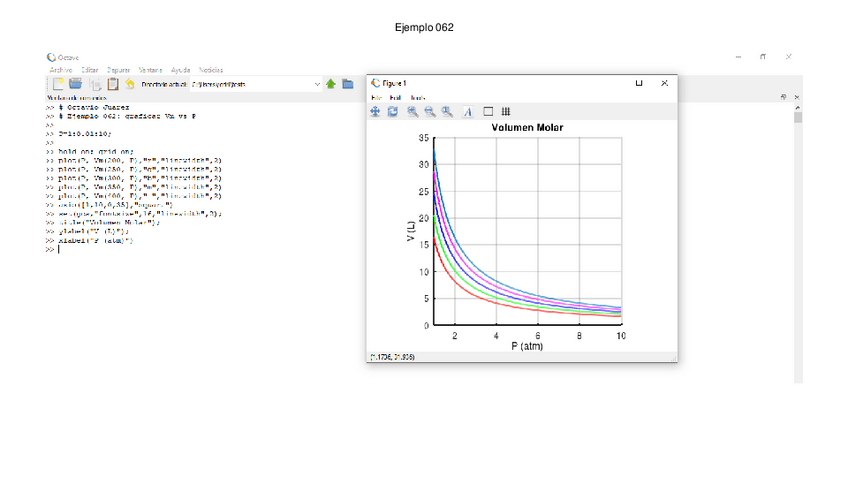Click the Paste clipboard icon
This screenshot has height=477, width=848.
click(112, 85)
